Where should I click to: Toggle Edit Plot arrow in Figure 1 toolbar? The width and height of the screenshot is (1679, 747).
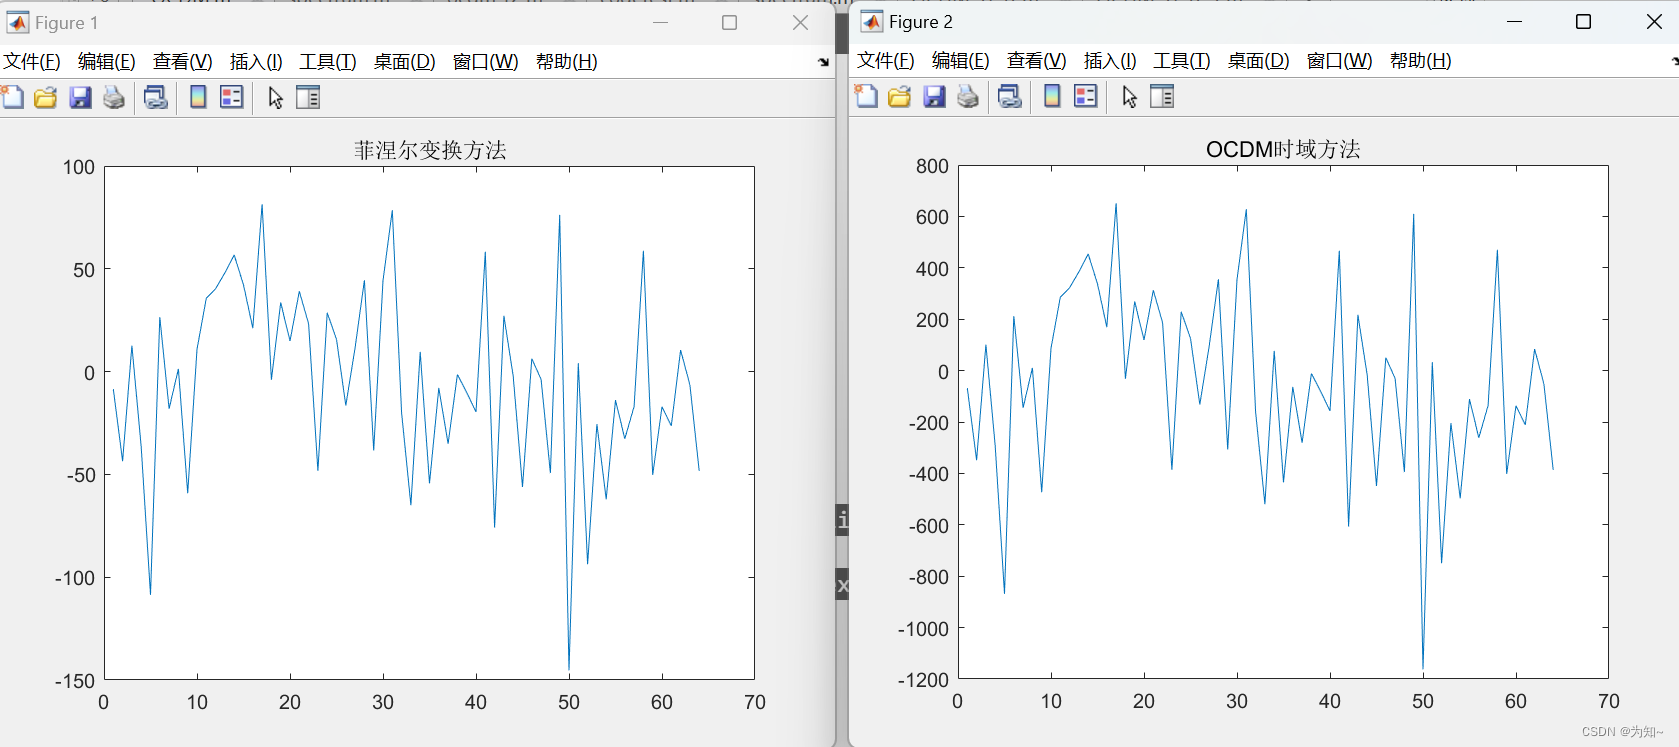[276, 97]
